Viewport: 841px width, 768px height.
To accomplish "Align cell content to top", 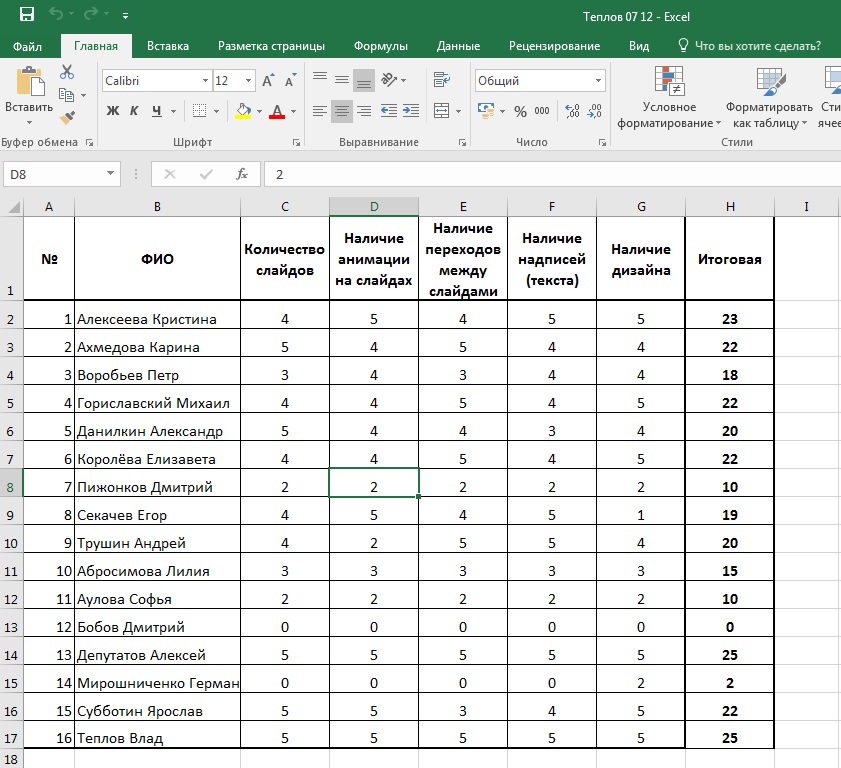I will (x=320, y=79).
